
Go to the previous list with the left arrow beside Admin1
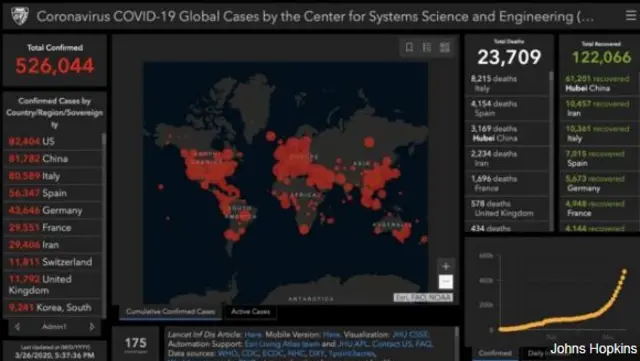[17, 327]
